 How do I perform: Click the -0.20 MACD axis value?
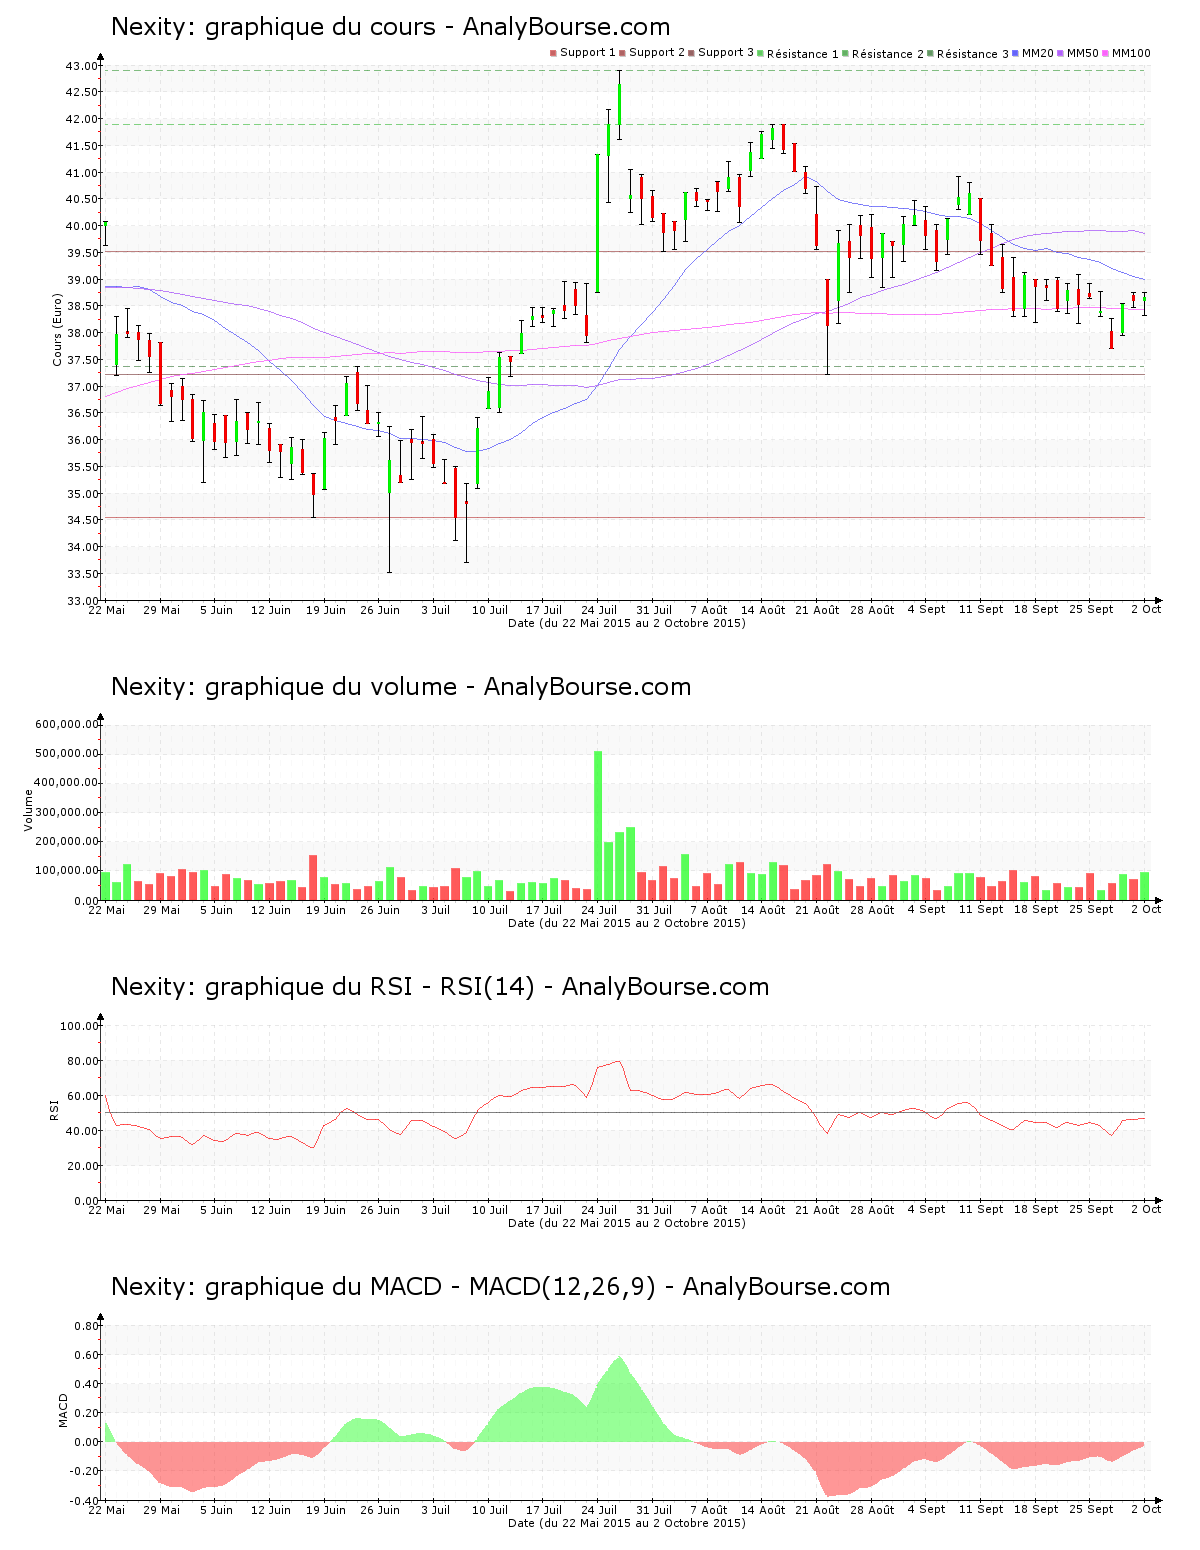pyautogui.click(x=84, y=1471)
